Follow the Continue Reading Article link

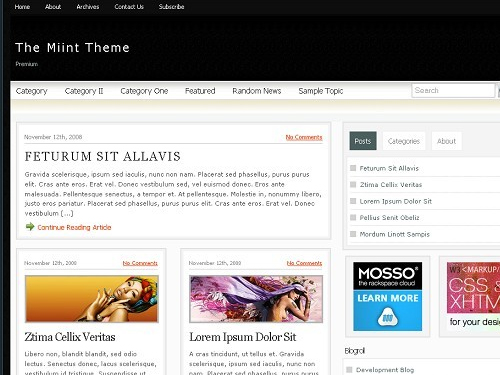pyautogui.click(x=74, y=227)
